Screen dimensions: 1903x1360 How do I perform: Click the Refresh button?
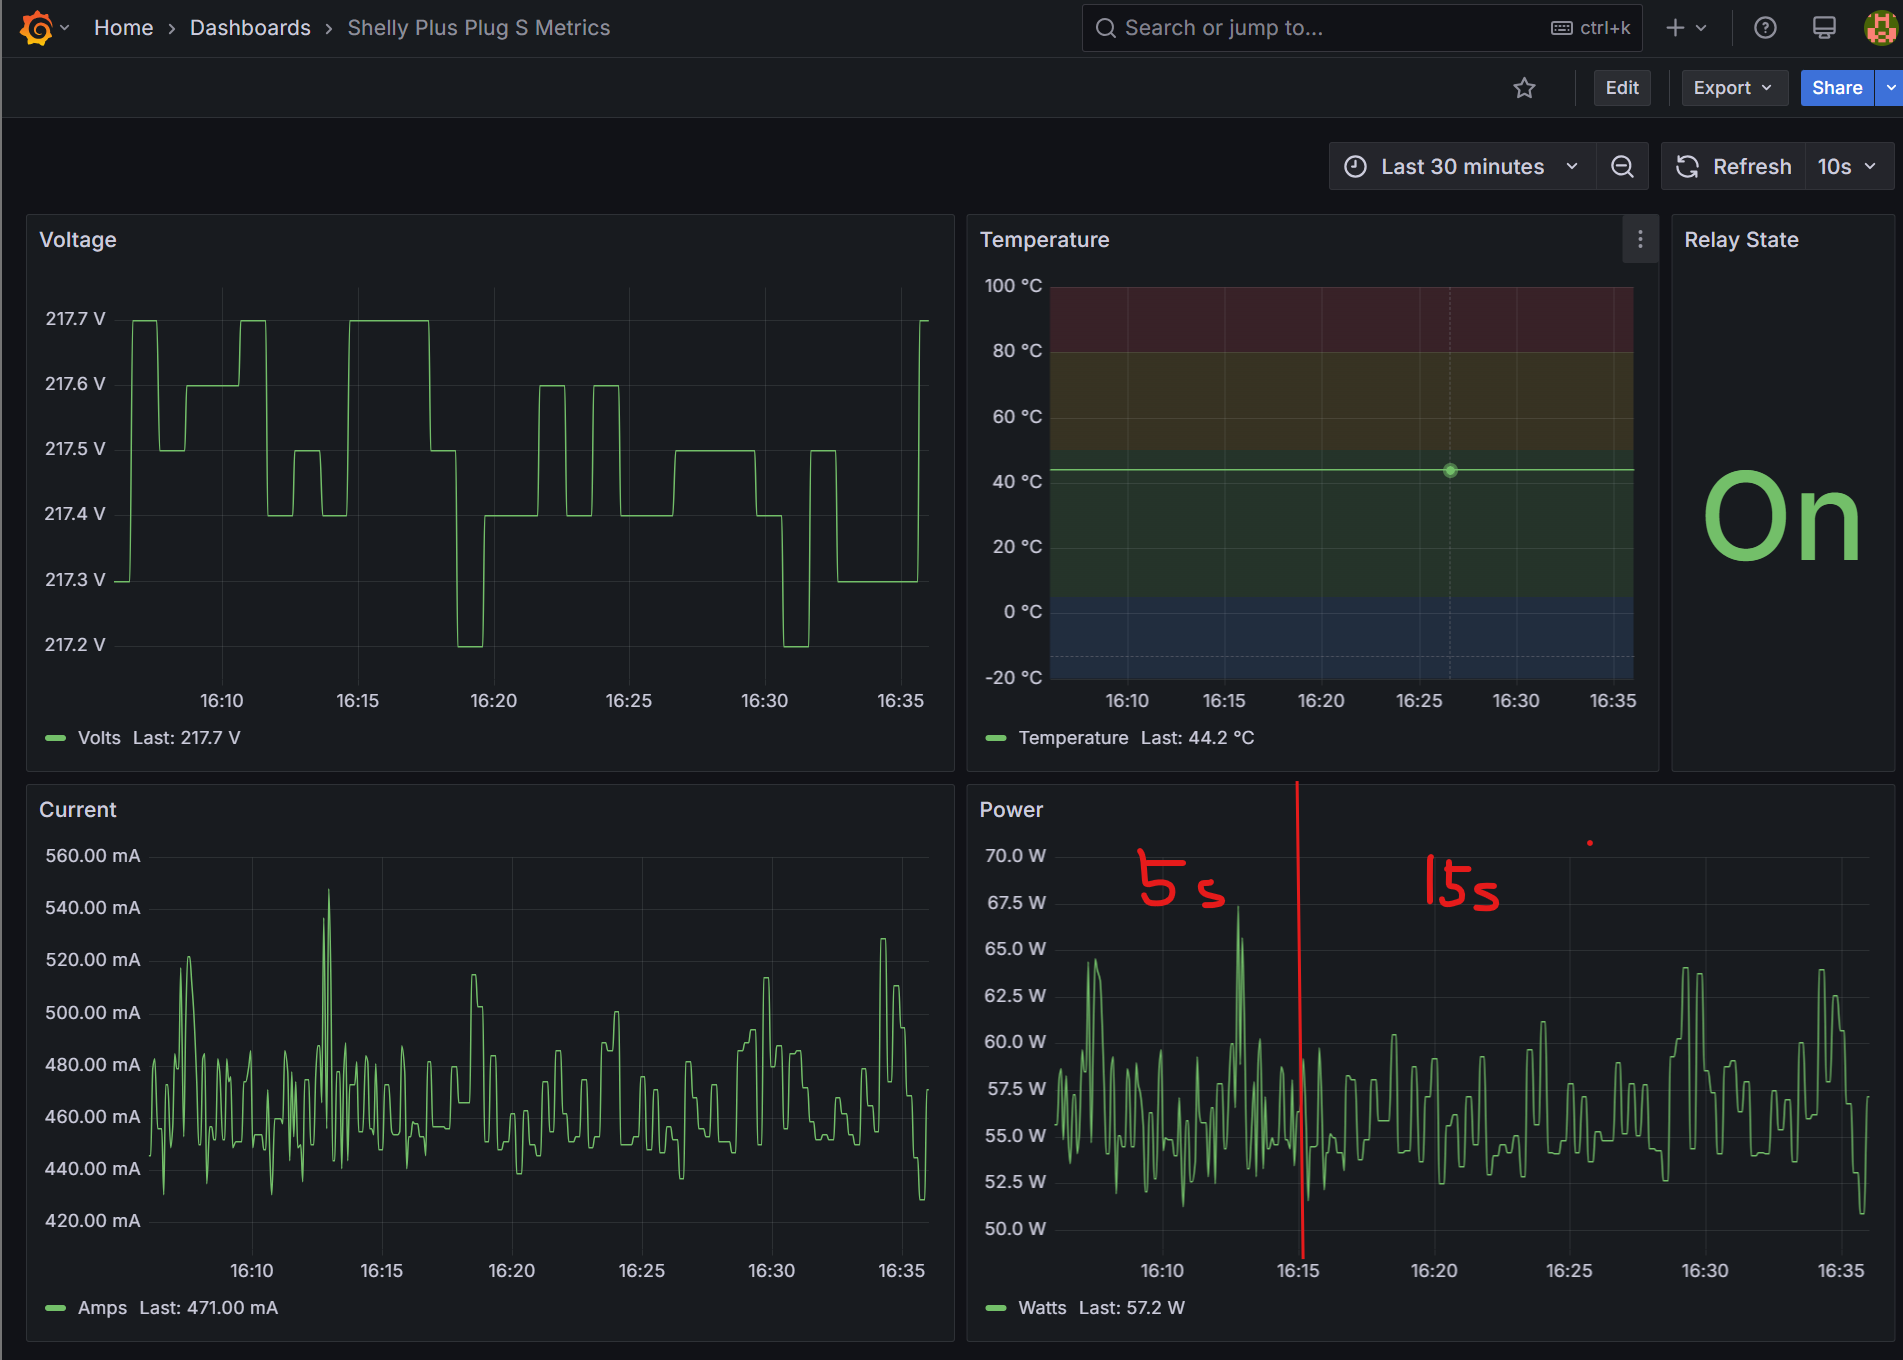click(x=1735, y=167)
